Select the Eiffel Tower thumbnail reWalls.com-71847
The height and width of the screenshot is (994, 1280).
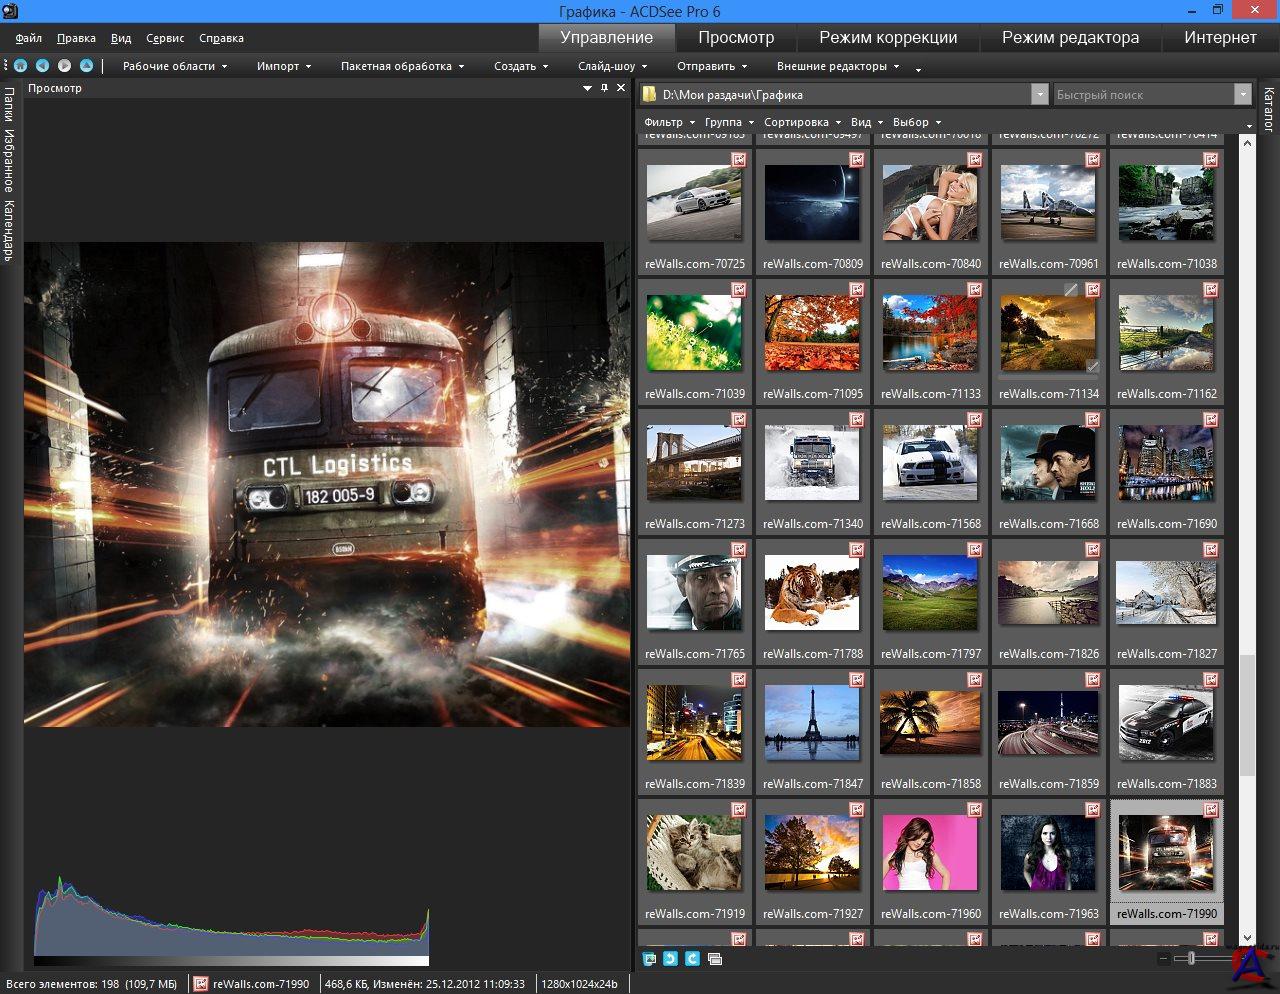point(812,724)
